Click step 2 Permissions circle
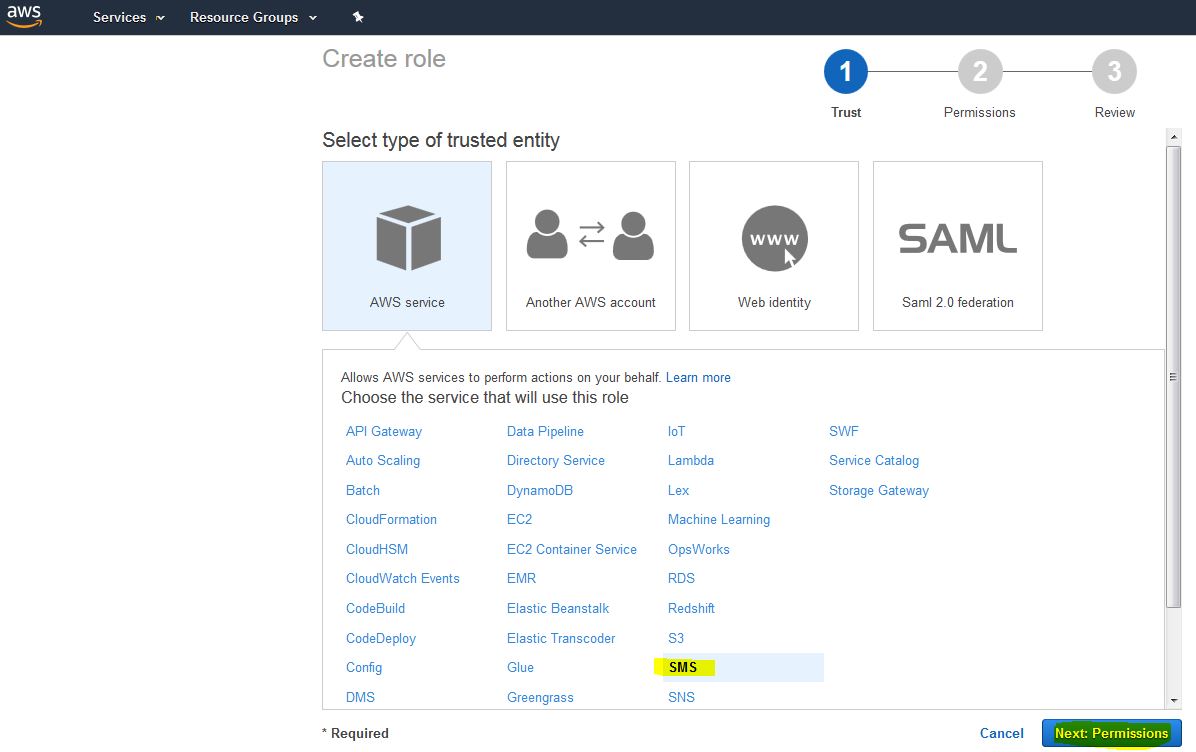The width and height of the screenshot is (1196, 752). click(979, 72)
